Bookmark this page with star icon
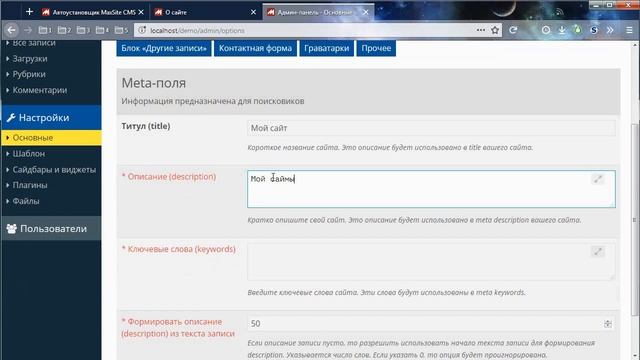The width and height of the screenshot is (640, 360). 495,30
